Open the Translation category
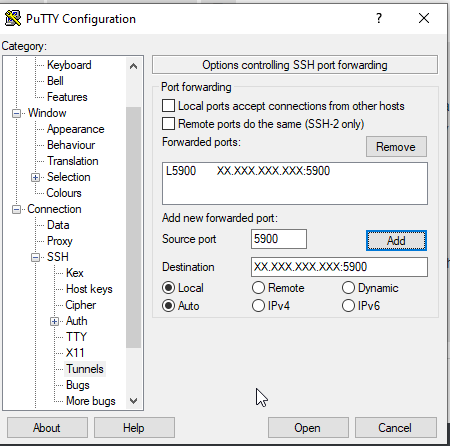The width and height of the screenshot is (450, 446). pyautogui.click(x=73, y=161)
